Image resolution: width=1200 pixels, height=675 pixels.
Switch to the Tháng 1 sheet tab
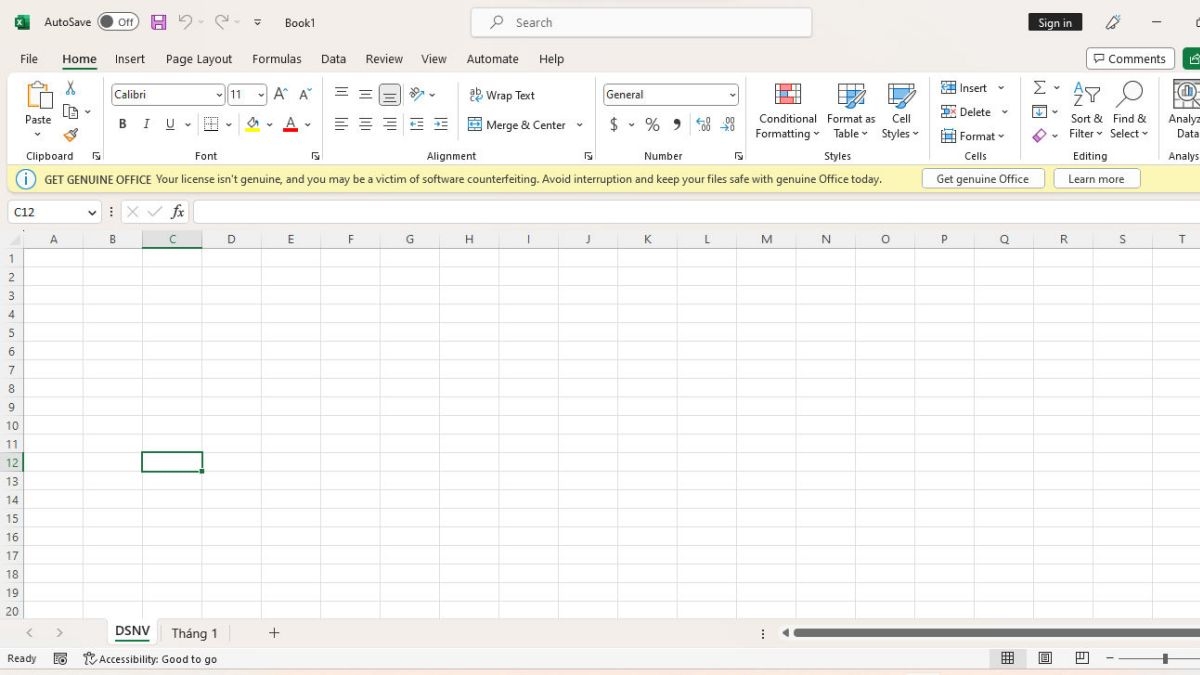(194, 633)
